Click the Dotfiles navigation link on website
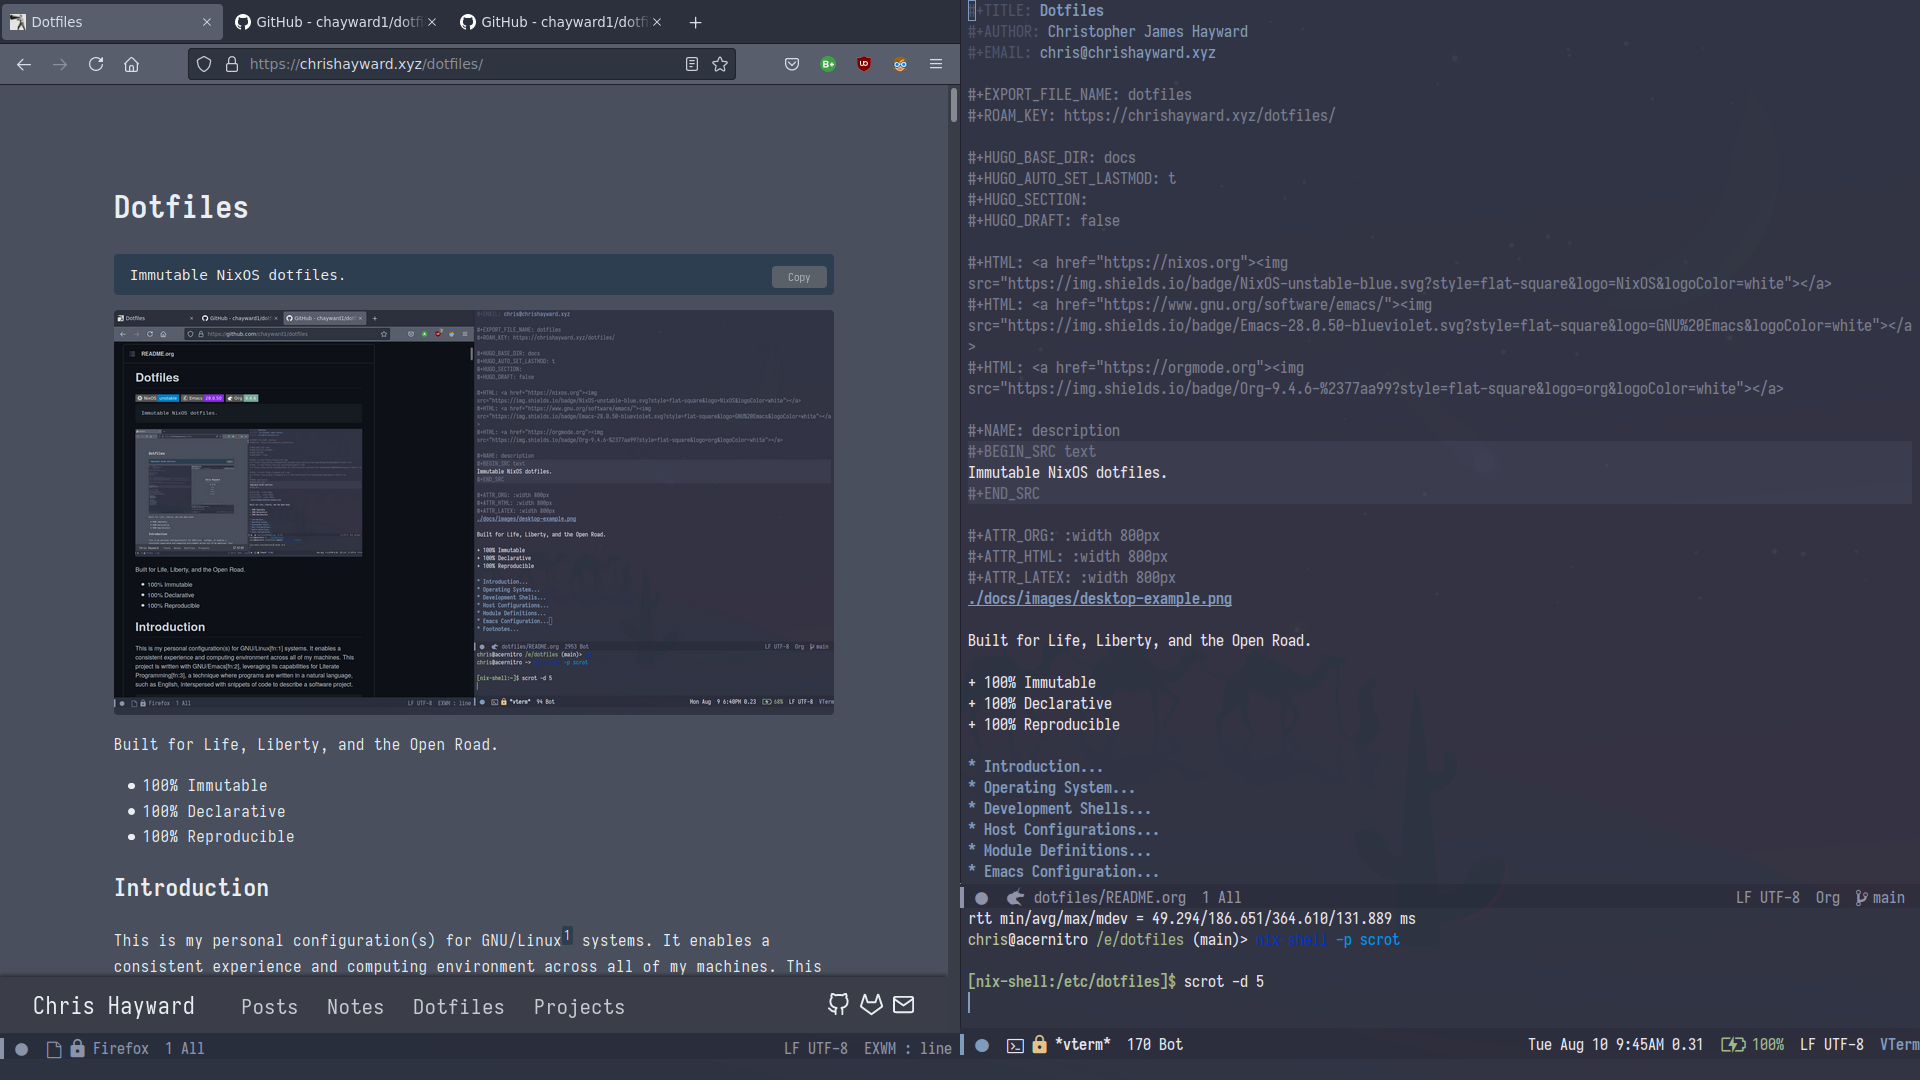Image resolution: width=1920 pixels, height=1080 pixels. [x=458, y=1006]
